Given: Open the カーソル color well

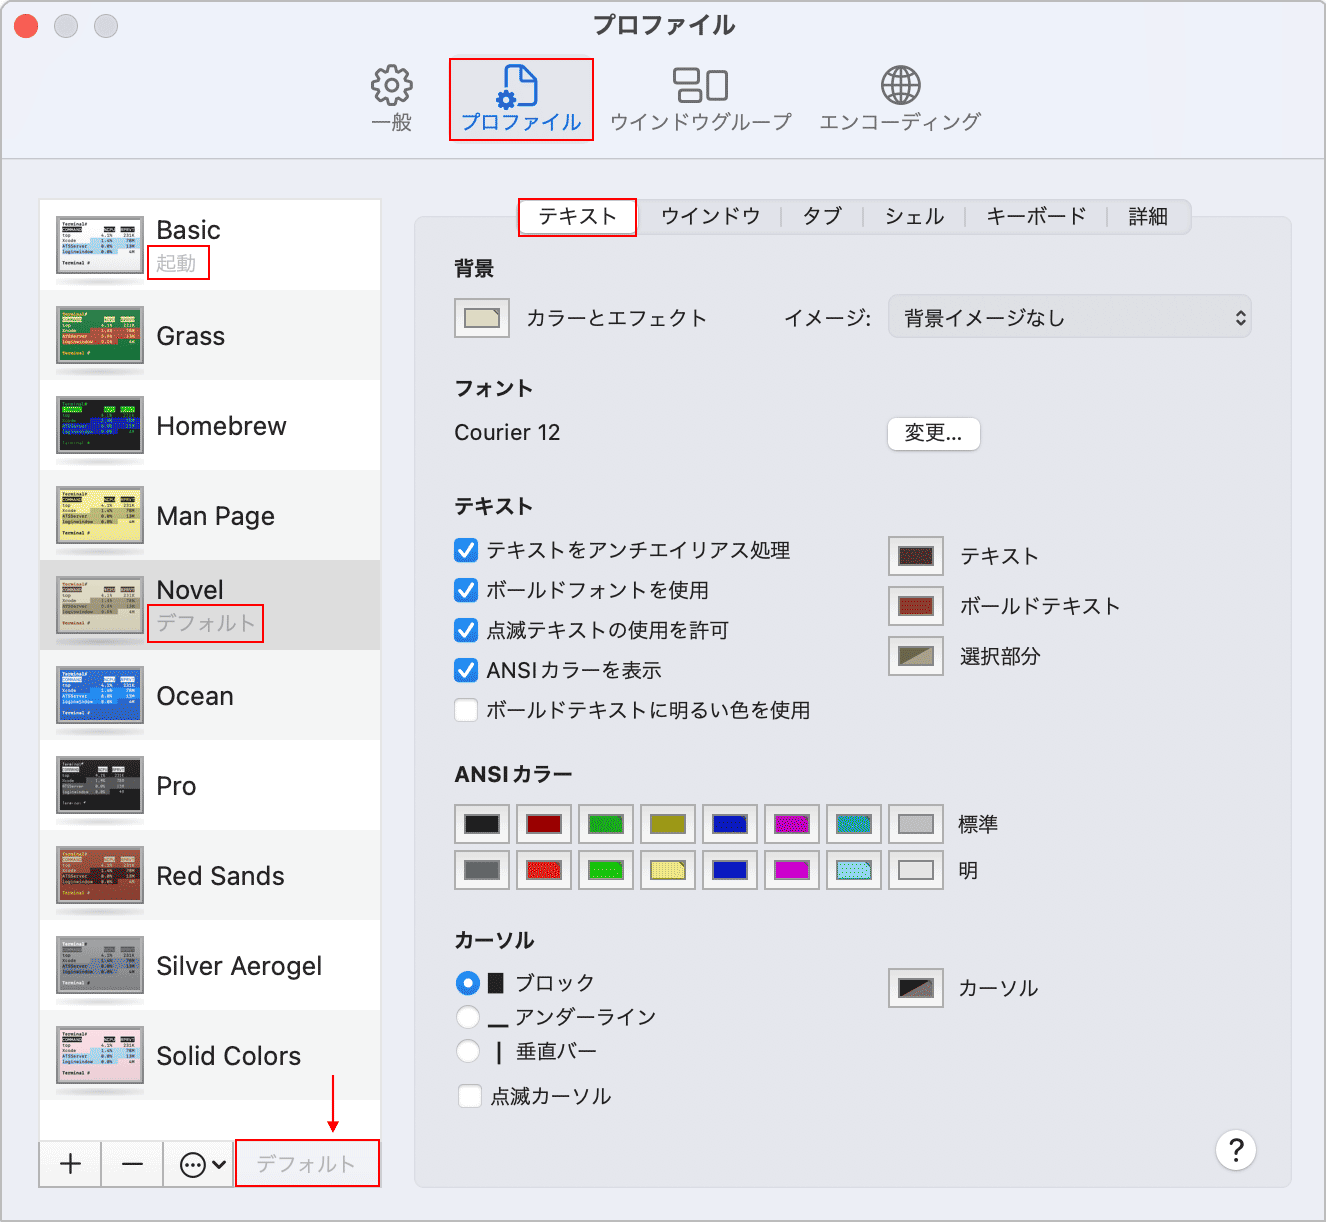Looking at the screenshot, I should 916,988.
